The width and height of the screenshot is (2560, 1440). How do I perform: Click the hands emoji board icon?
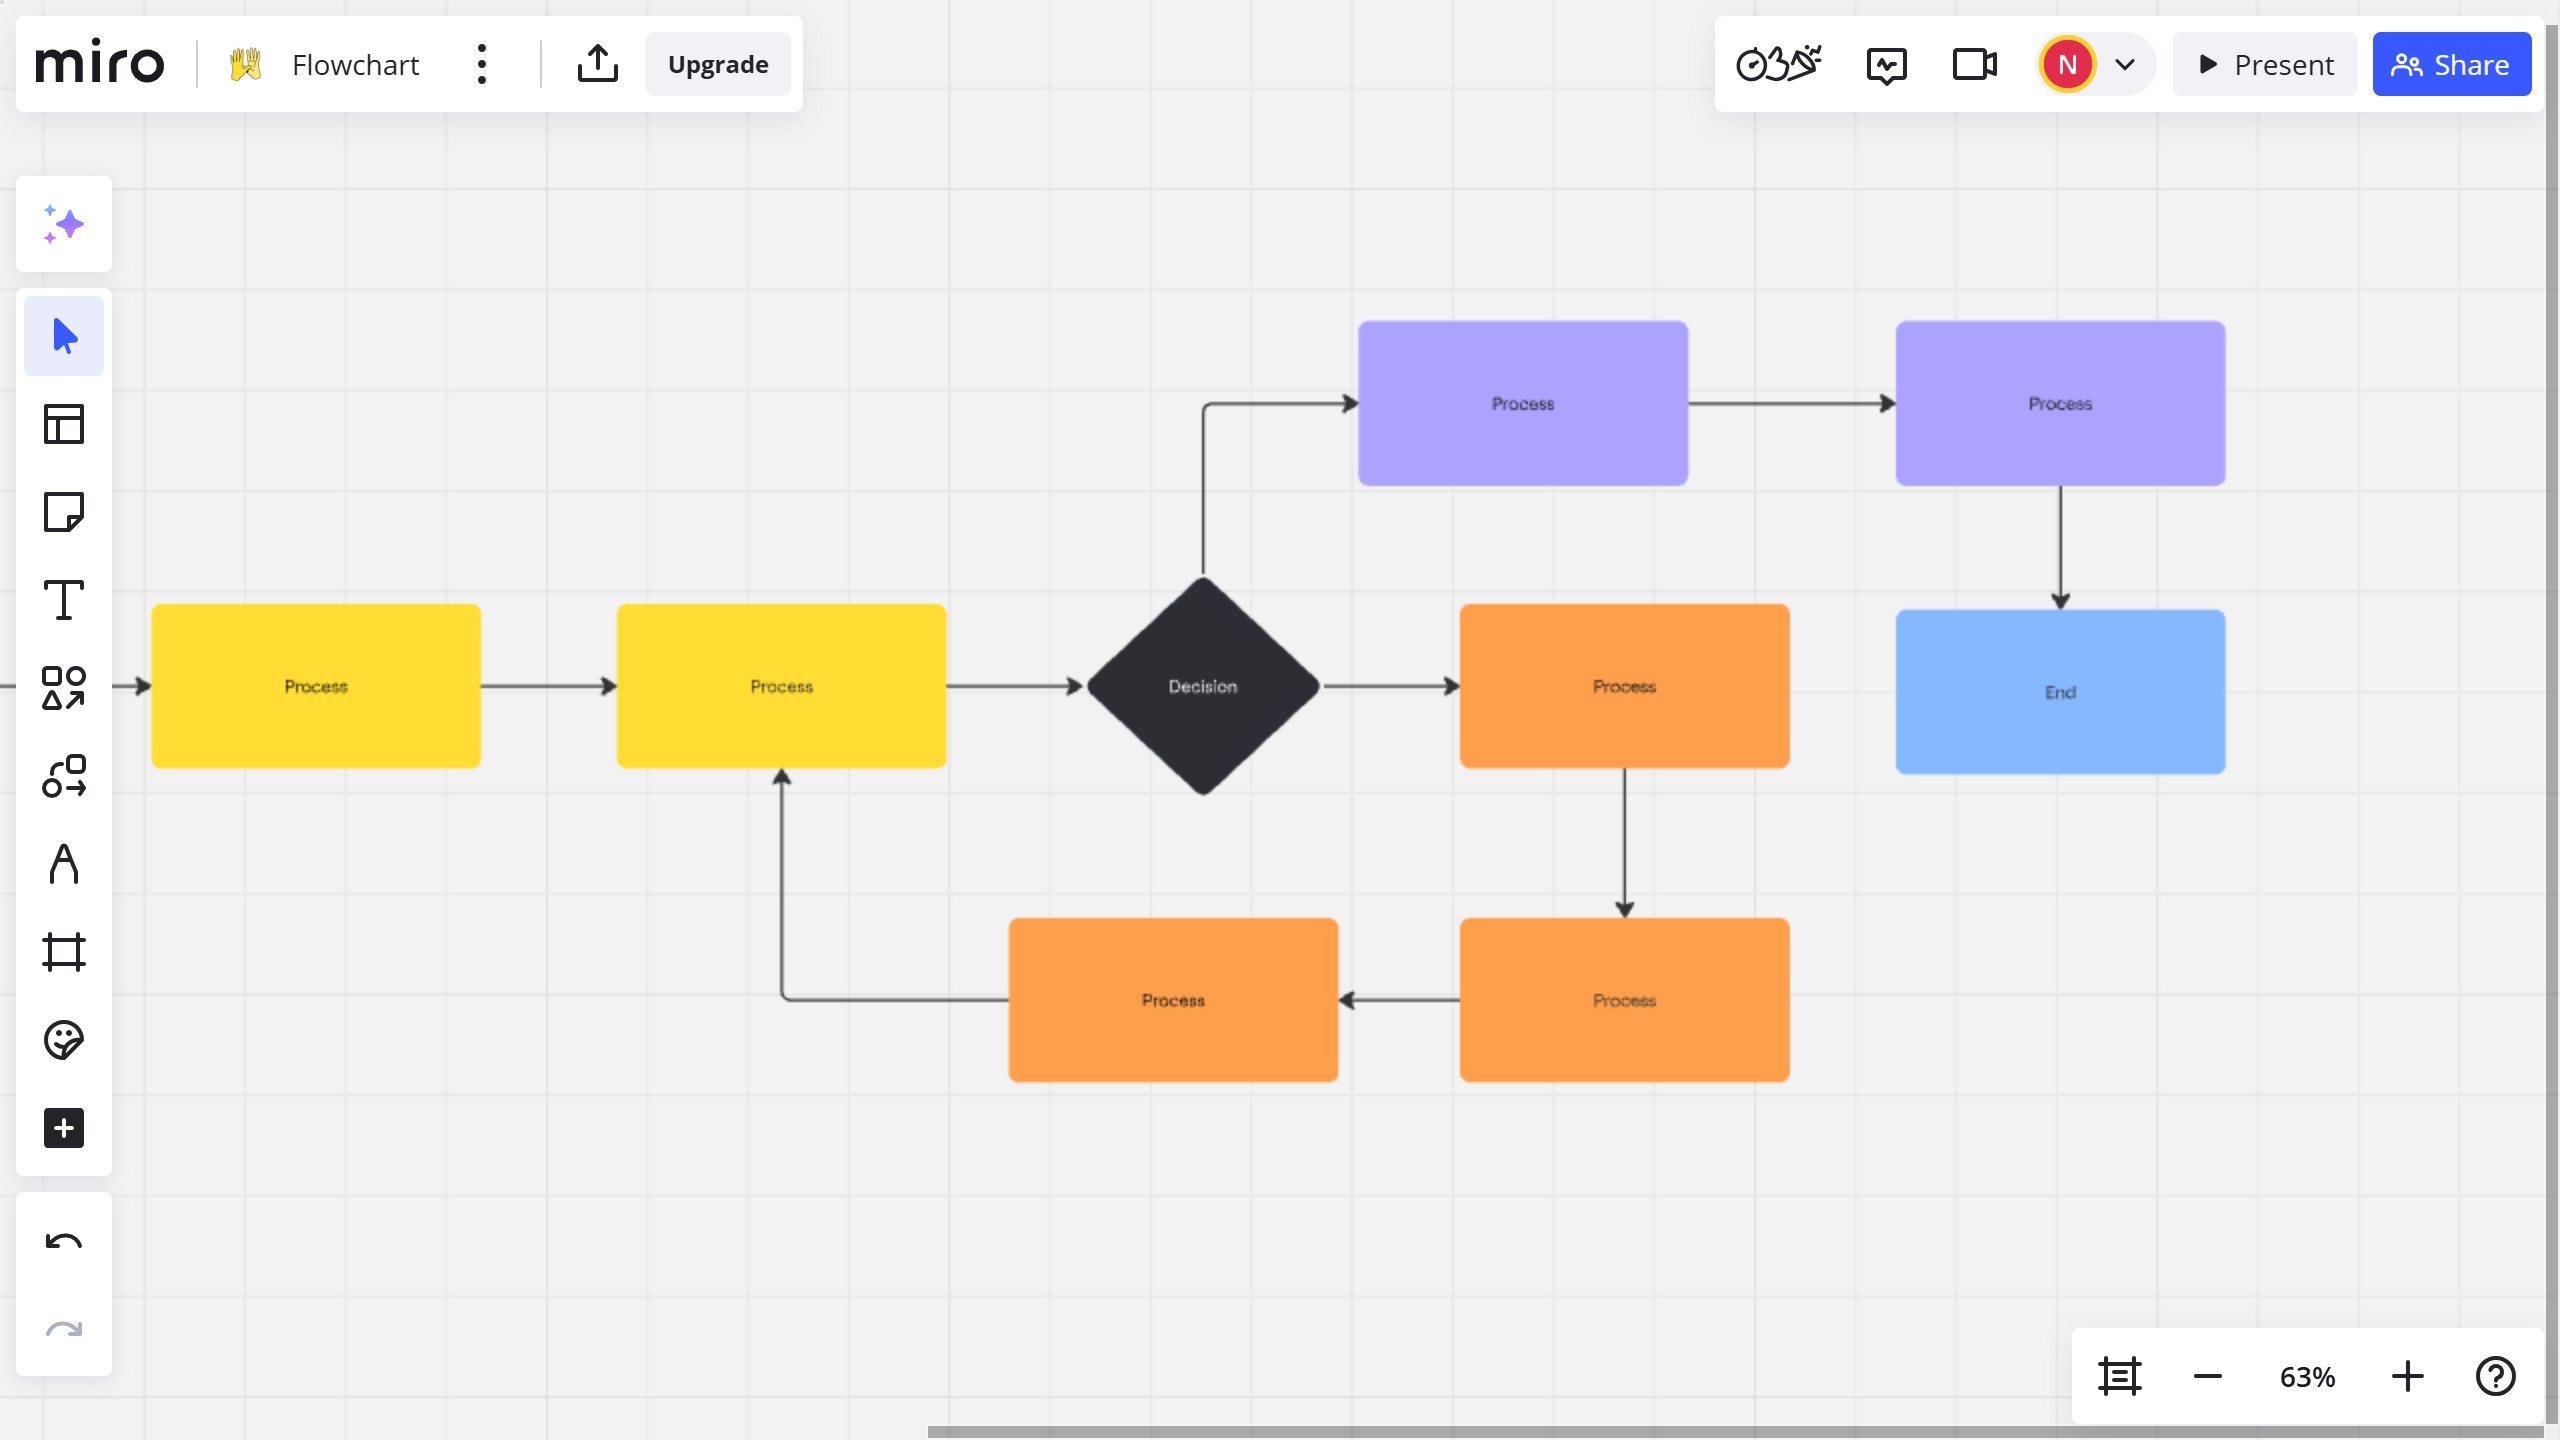(x=245, y=64)
